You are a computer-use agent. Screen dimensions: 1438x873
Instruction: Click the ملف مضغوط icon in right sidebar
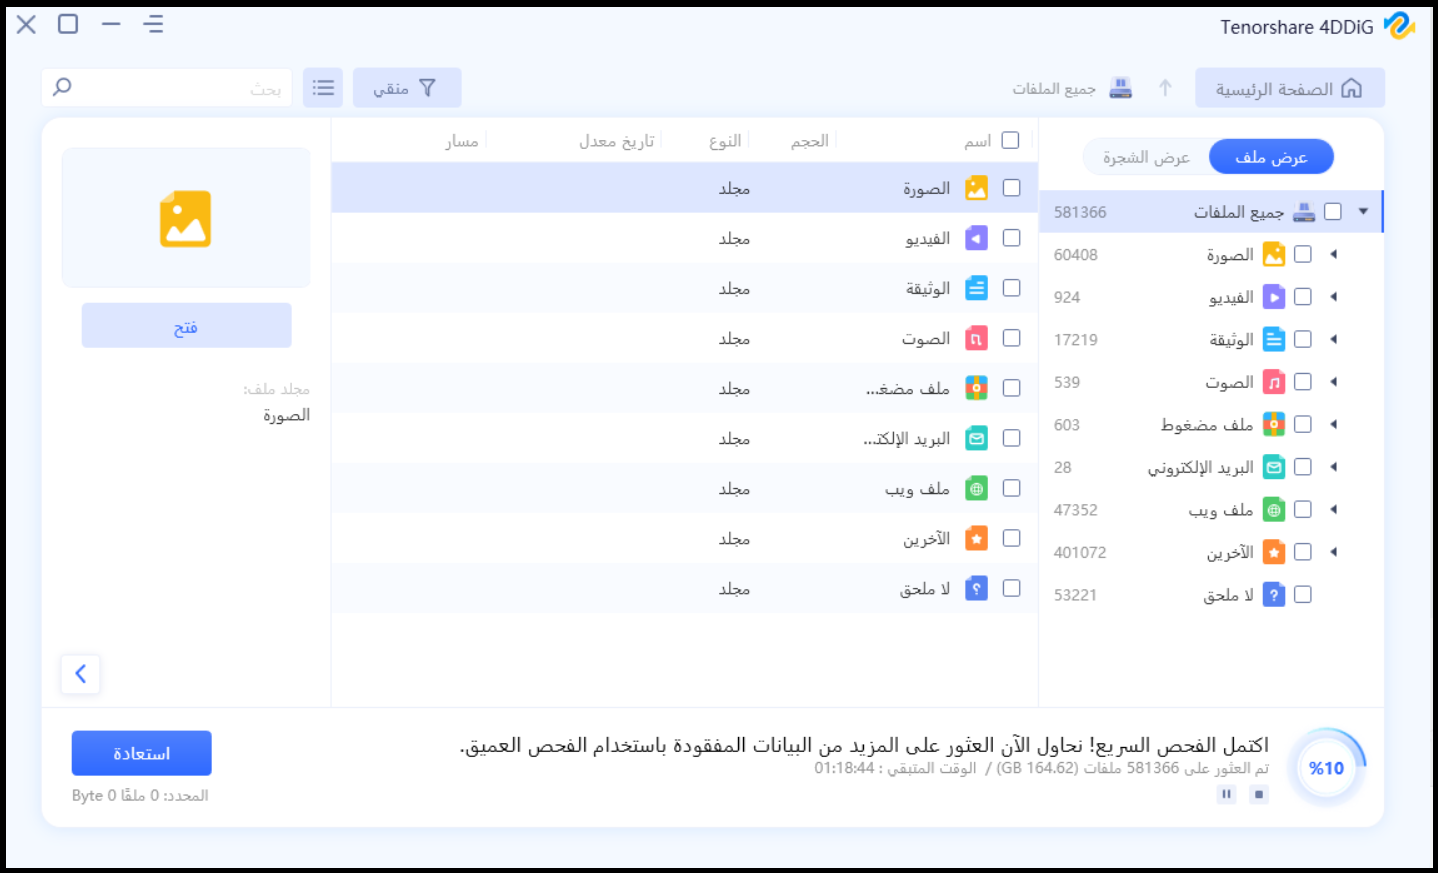1274,424
